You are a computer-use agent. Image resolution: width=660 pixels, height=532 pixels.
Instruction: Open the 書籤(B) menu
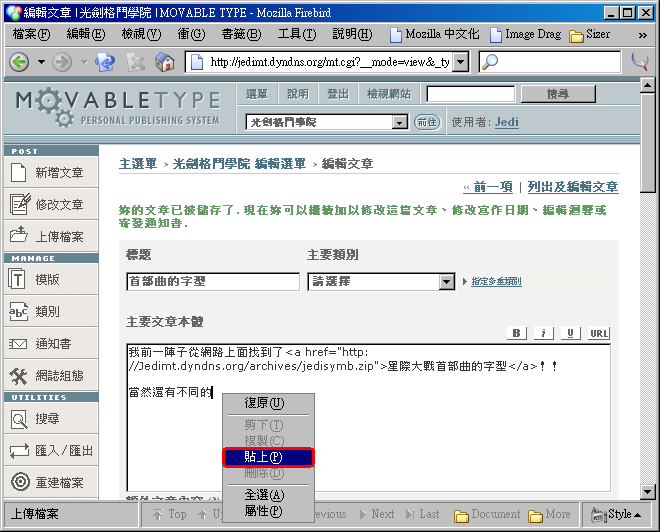(x=242, y=34)
